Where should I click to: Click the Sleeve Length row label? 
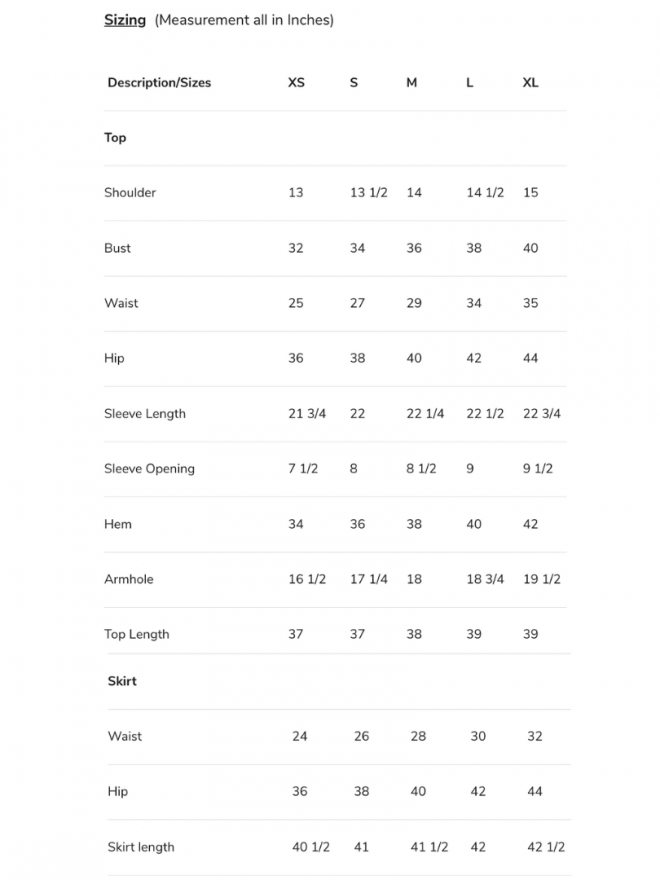(145, 414)
